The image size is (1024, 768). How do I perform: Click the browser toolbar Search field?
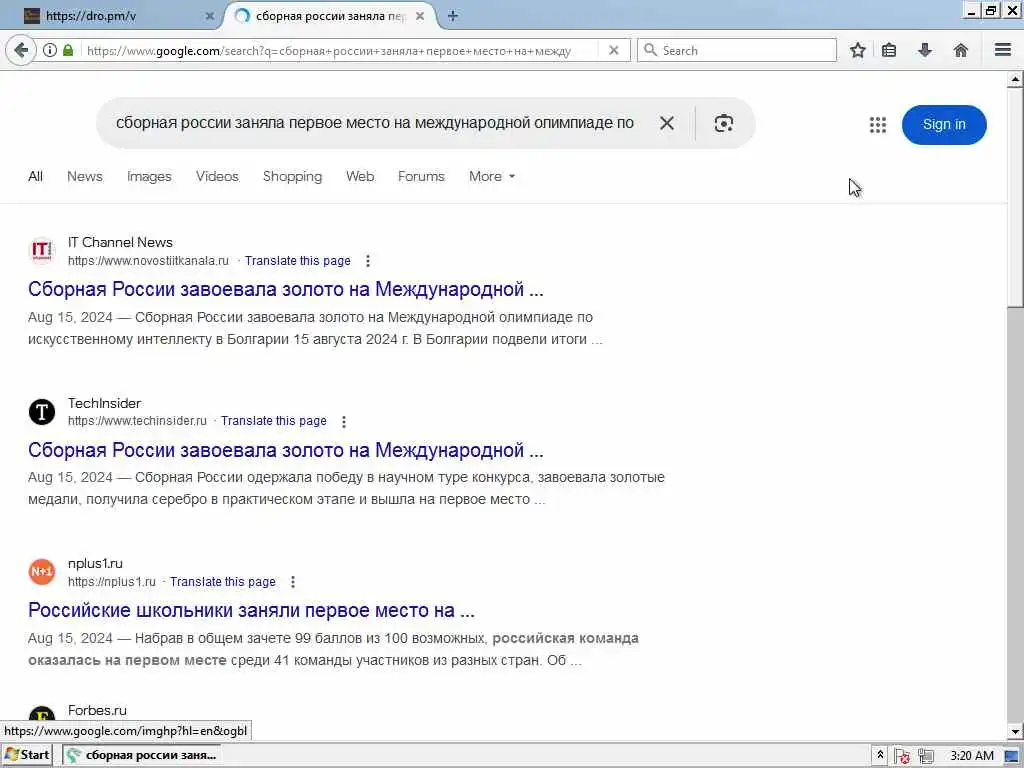(737, 50)
